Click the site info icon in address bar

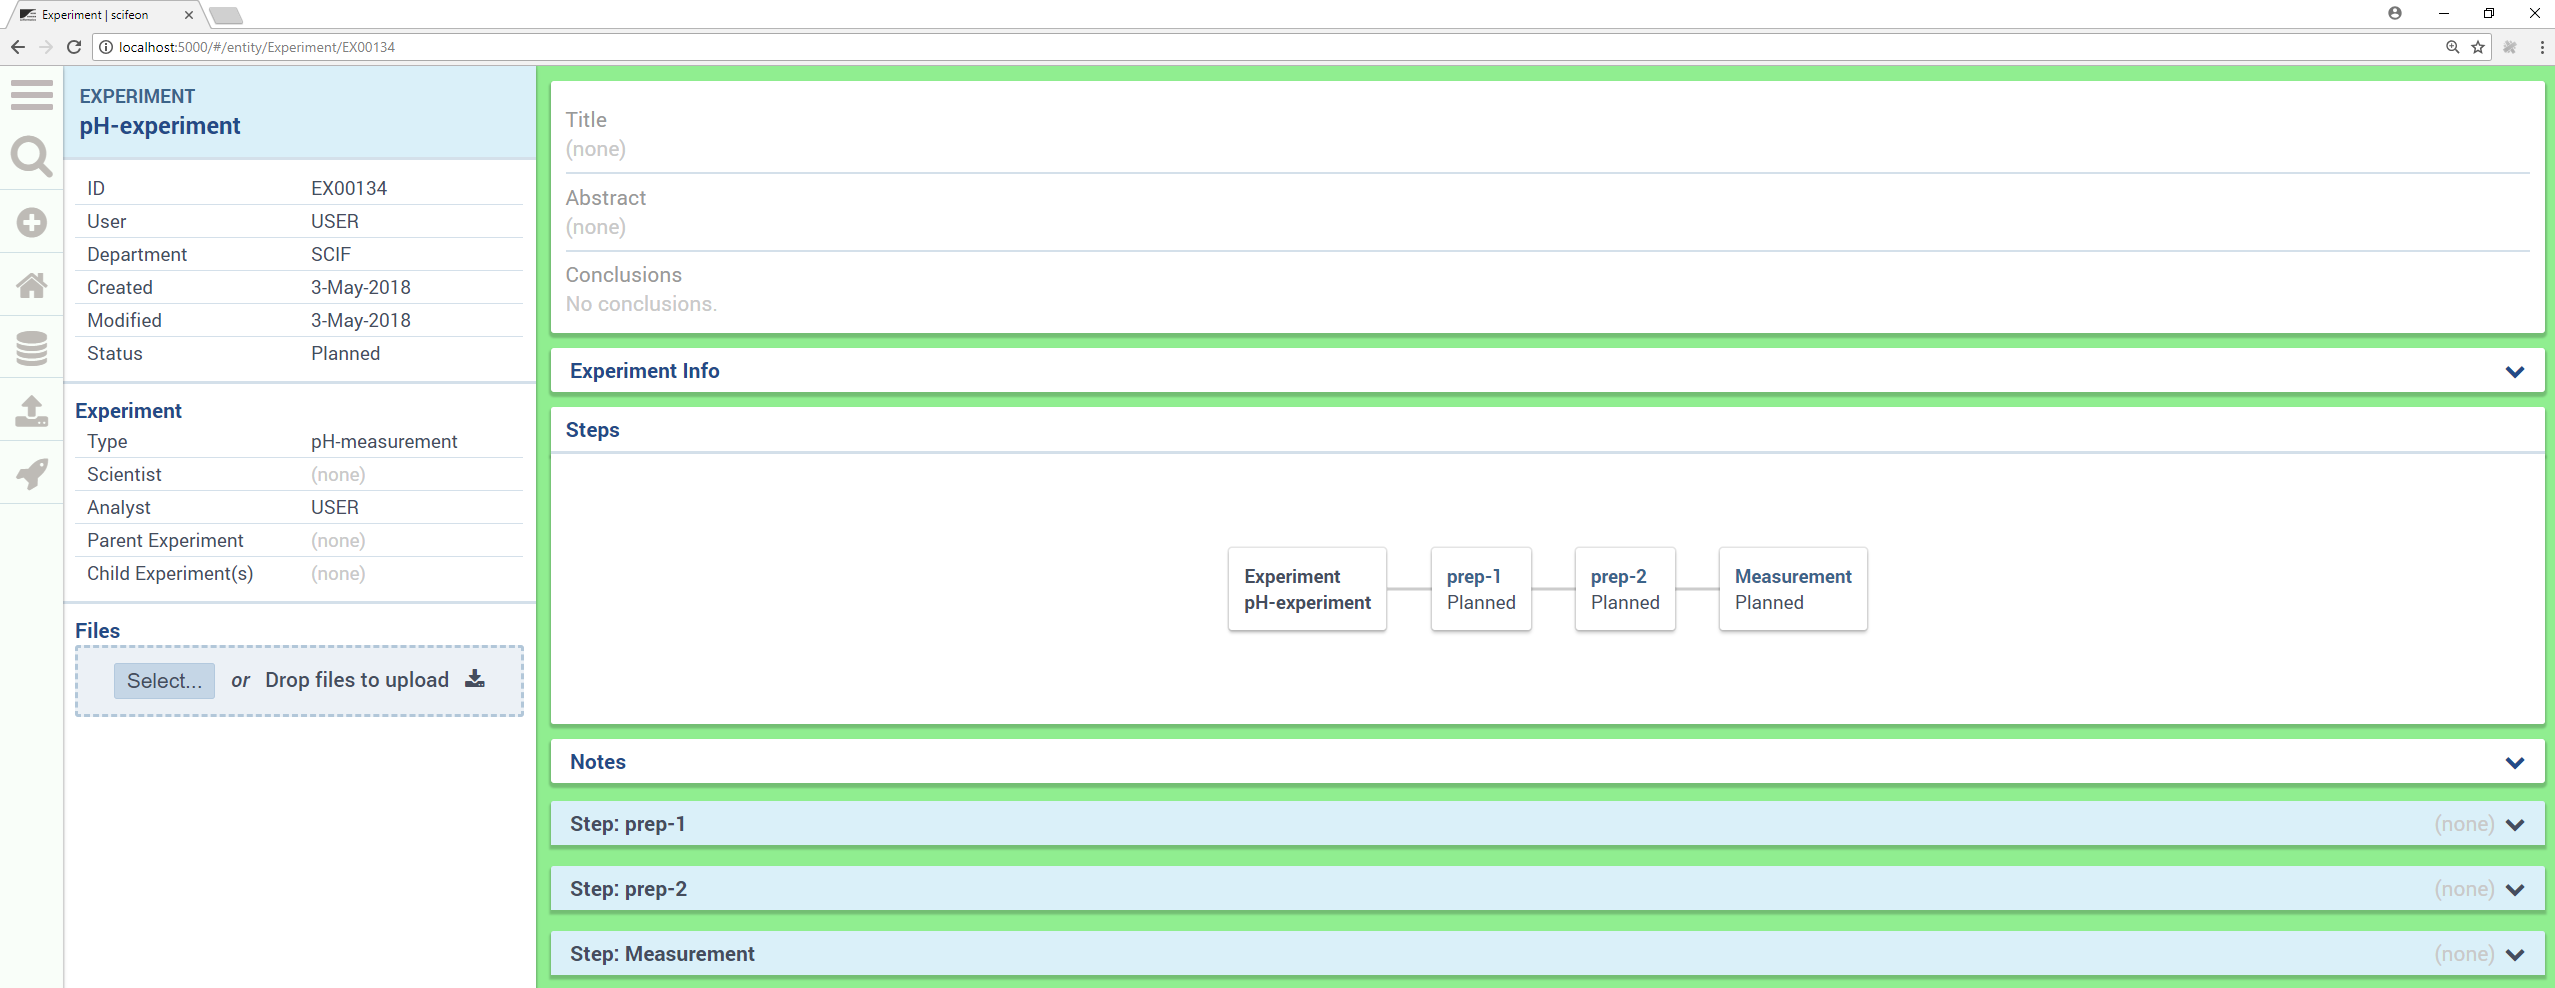point(106,47)
